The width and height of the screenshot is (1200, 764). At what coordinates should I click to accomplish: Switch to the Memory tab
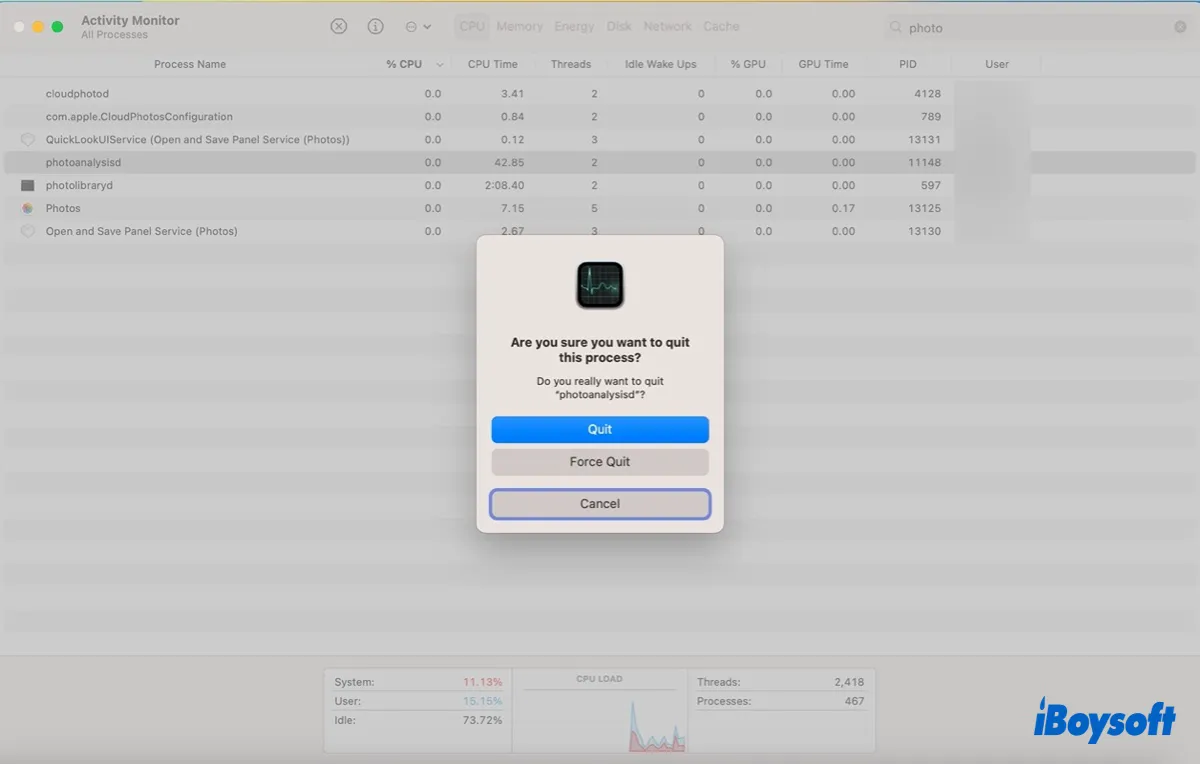(x=519, y=27)
